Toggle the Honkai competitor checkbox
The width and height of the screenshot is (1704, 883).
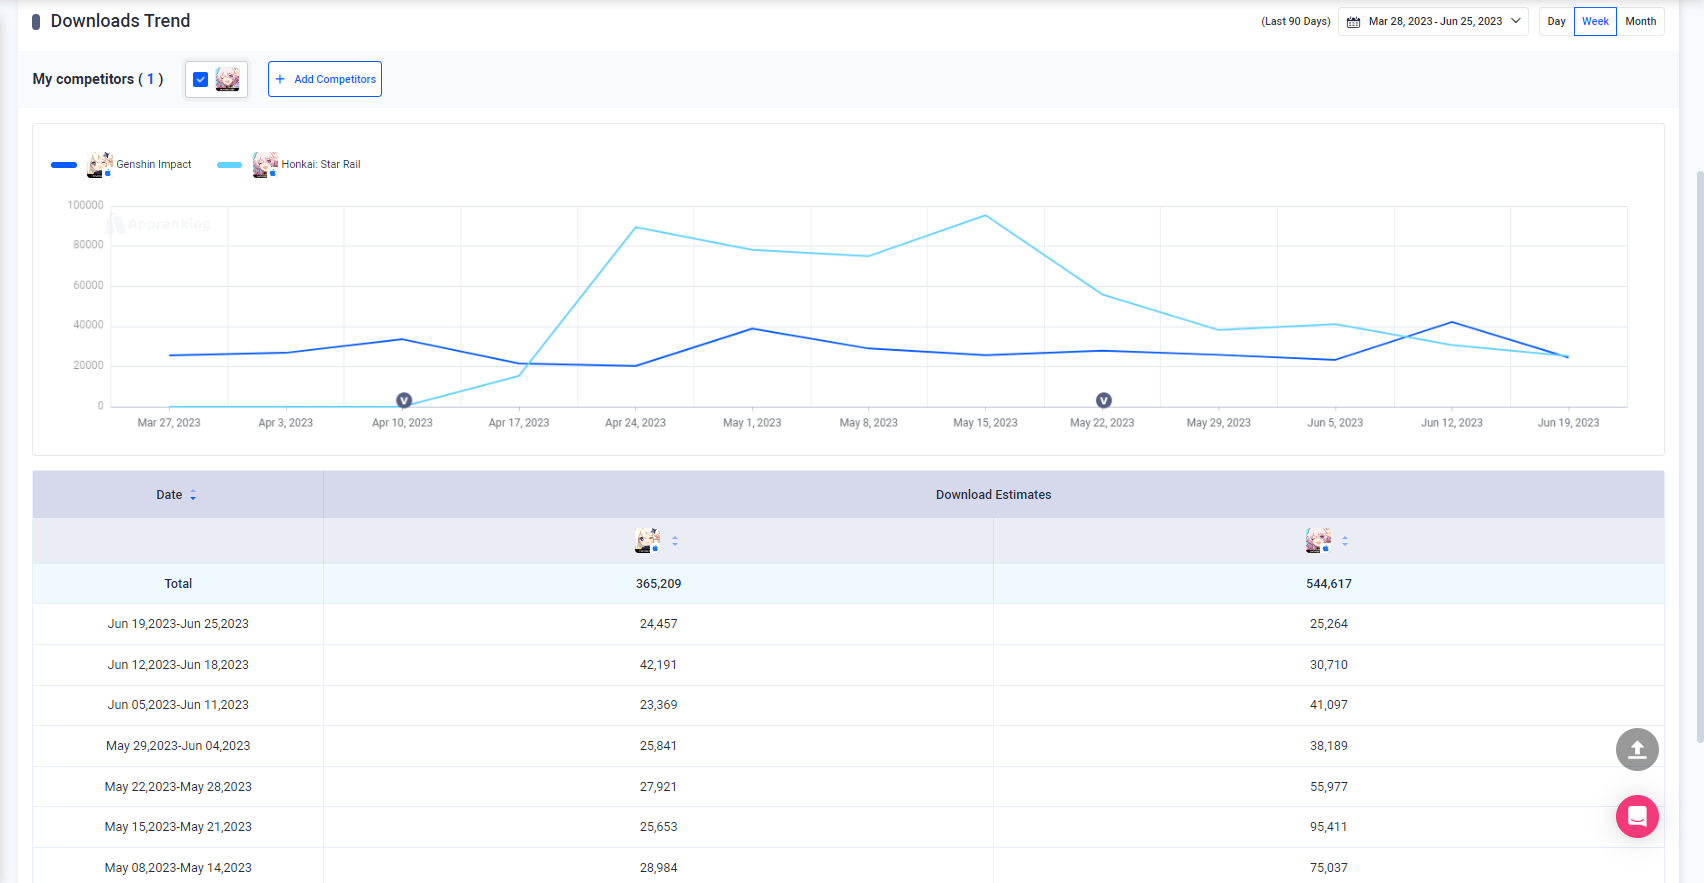tap(200, 79)
